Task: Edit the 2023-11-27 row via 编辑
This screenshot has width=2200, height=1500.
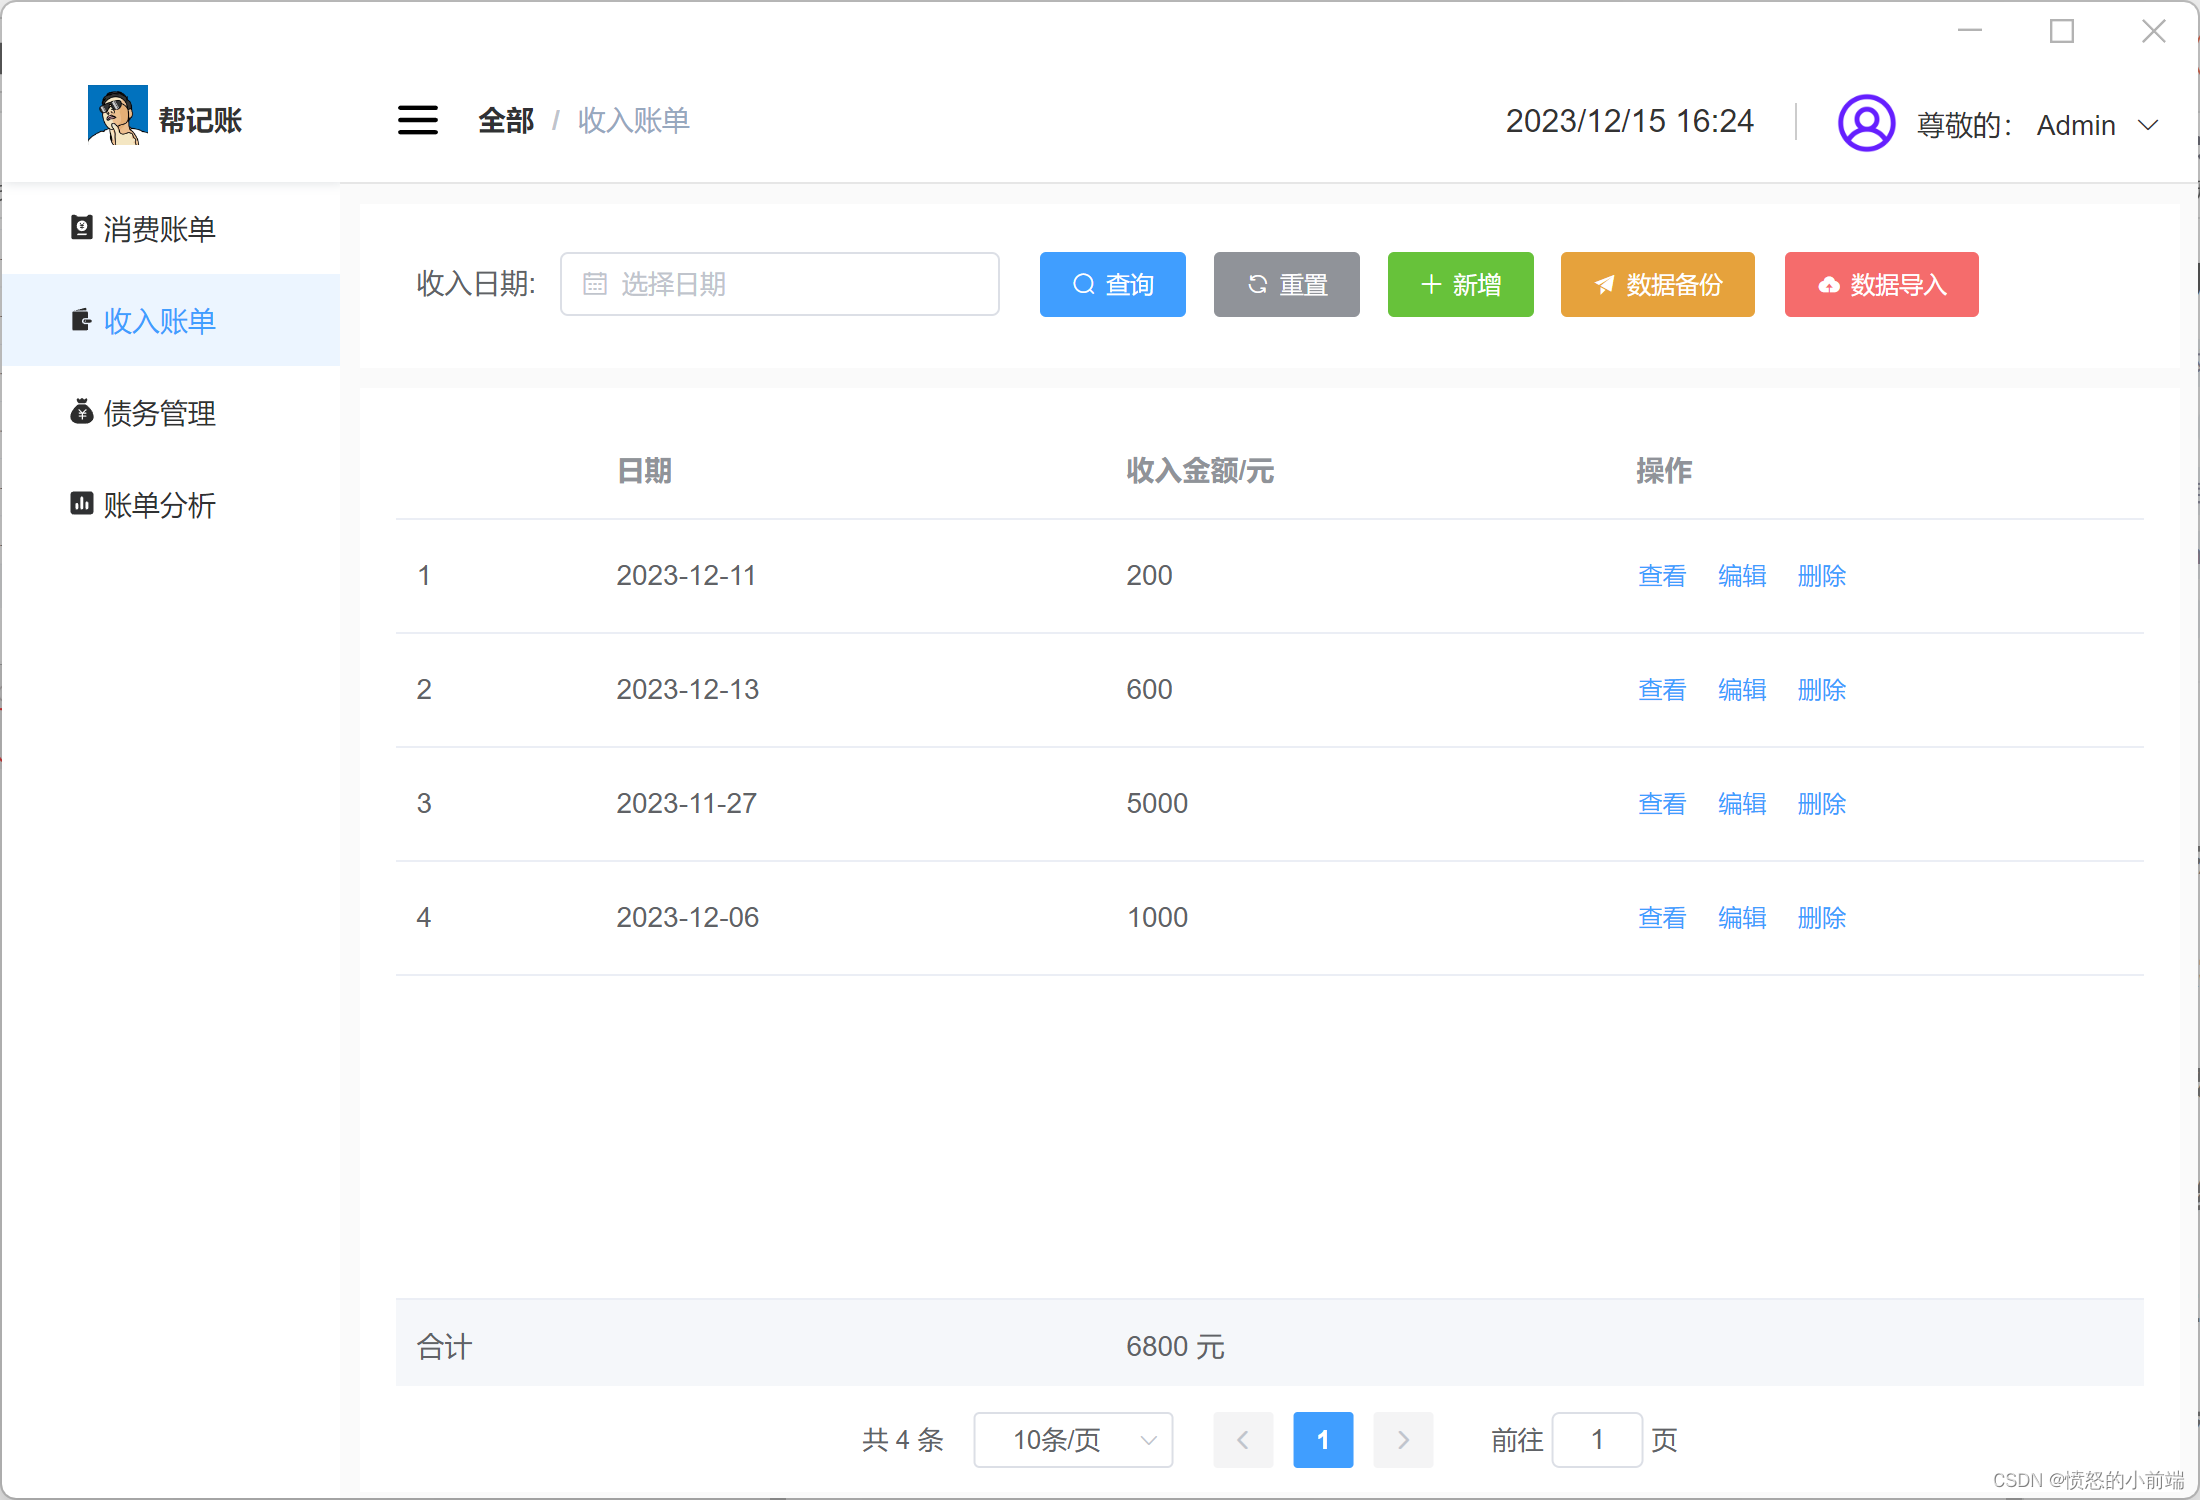Action: [1742, 804]
